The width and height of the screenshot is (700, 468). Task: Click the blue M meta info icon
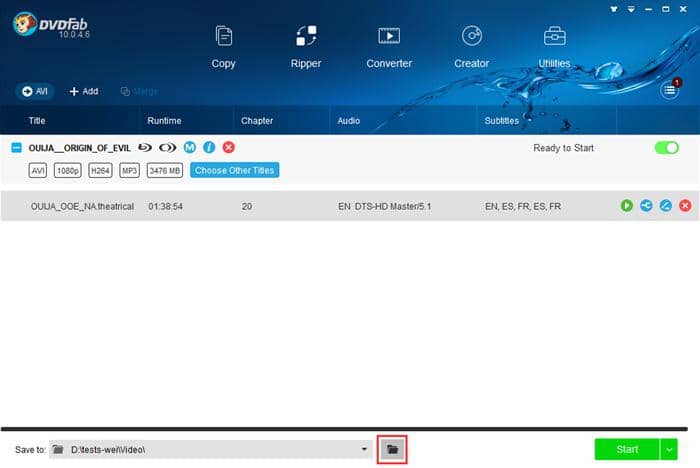click(190, 147)
